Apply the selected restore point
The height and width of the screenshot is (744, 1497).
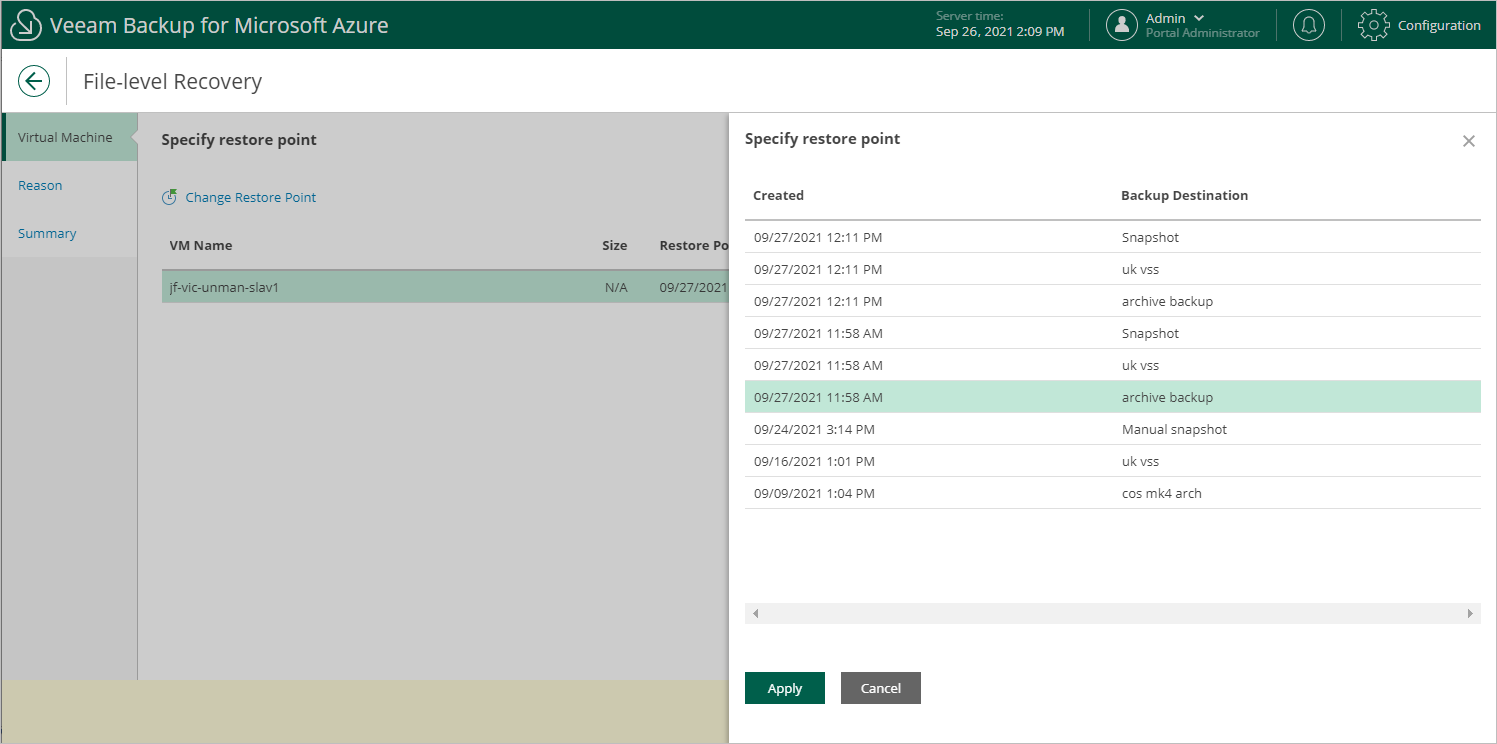tap(785, 688)
